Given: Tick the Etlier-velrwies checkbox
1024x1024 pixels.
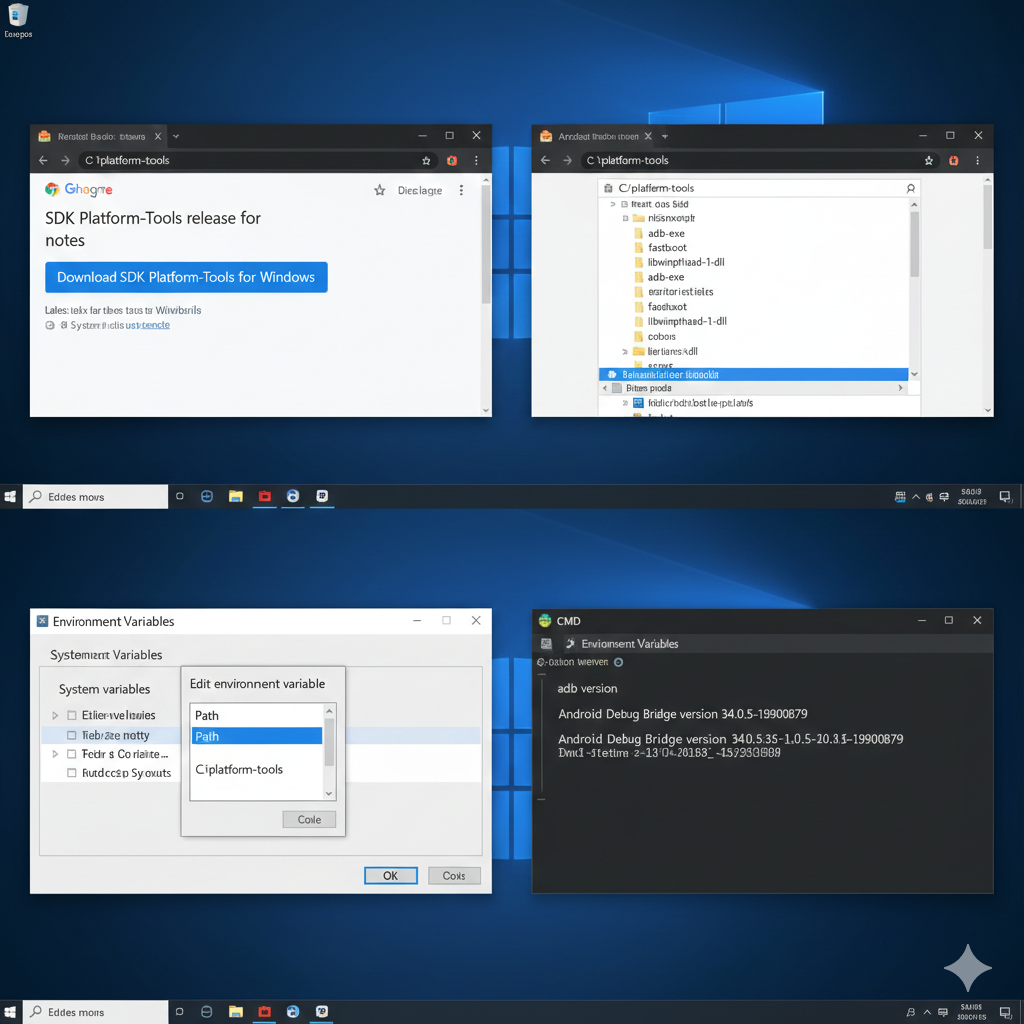Looking at the screenshot, I should (72, 715).
